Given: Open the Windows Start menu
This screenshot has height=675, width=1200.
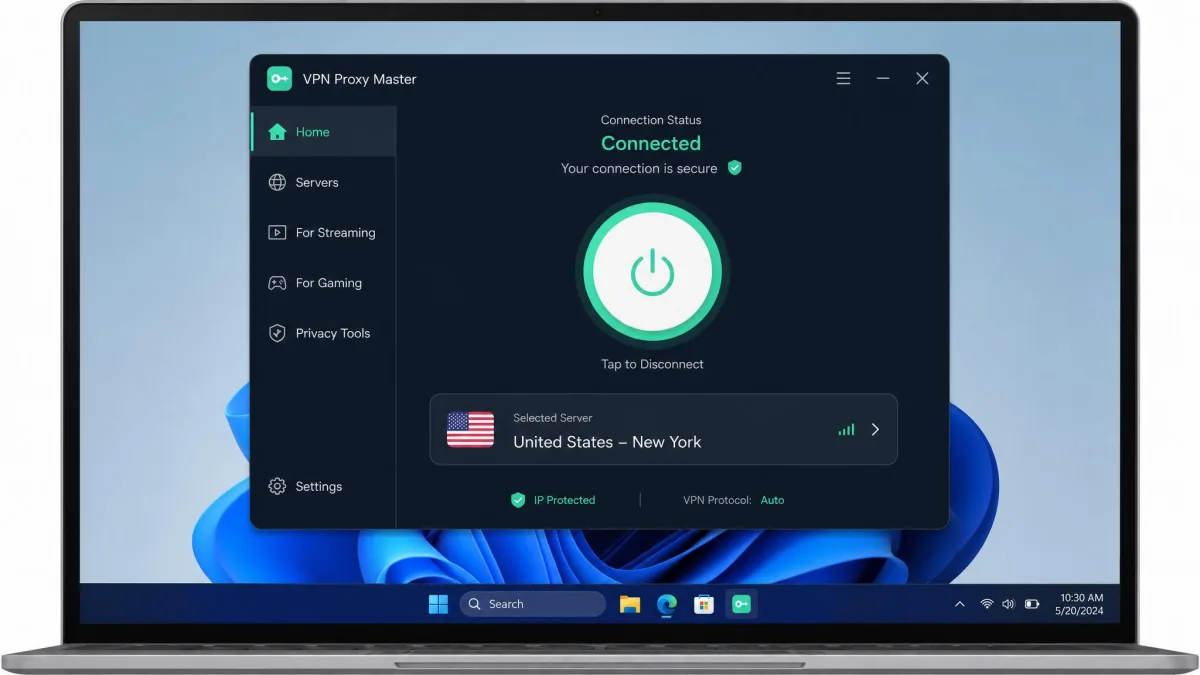Looking at the screenshot, I should 438,604.
